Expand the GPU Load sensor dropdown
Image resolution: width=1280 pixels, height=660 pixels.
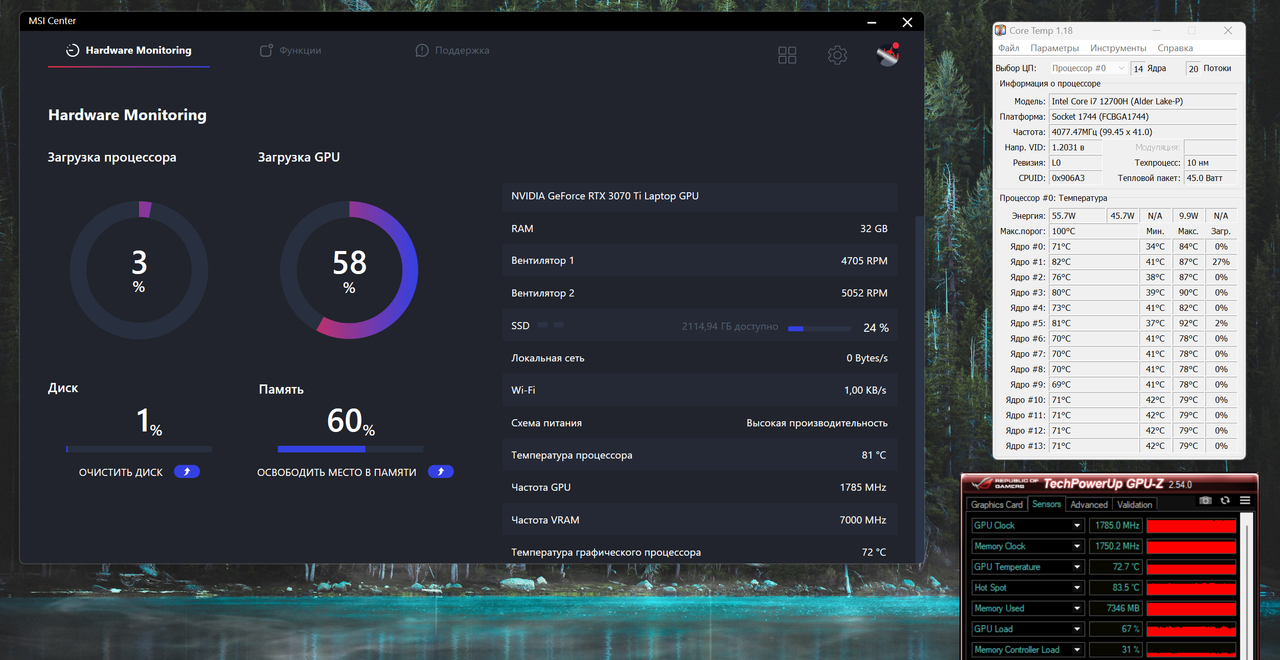pyautogui.click(x=1077, y=629)
